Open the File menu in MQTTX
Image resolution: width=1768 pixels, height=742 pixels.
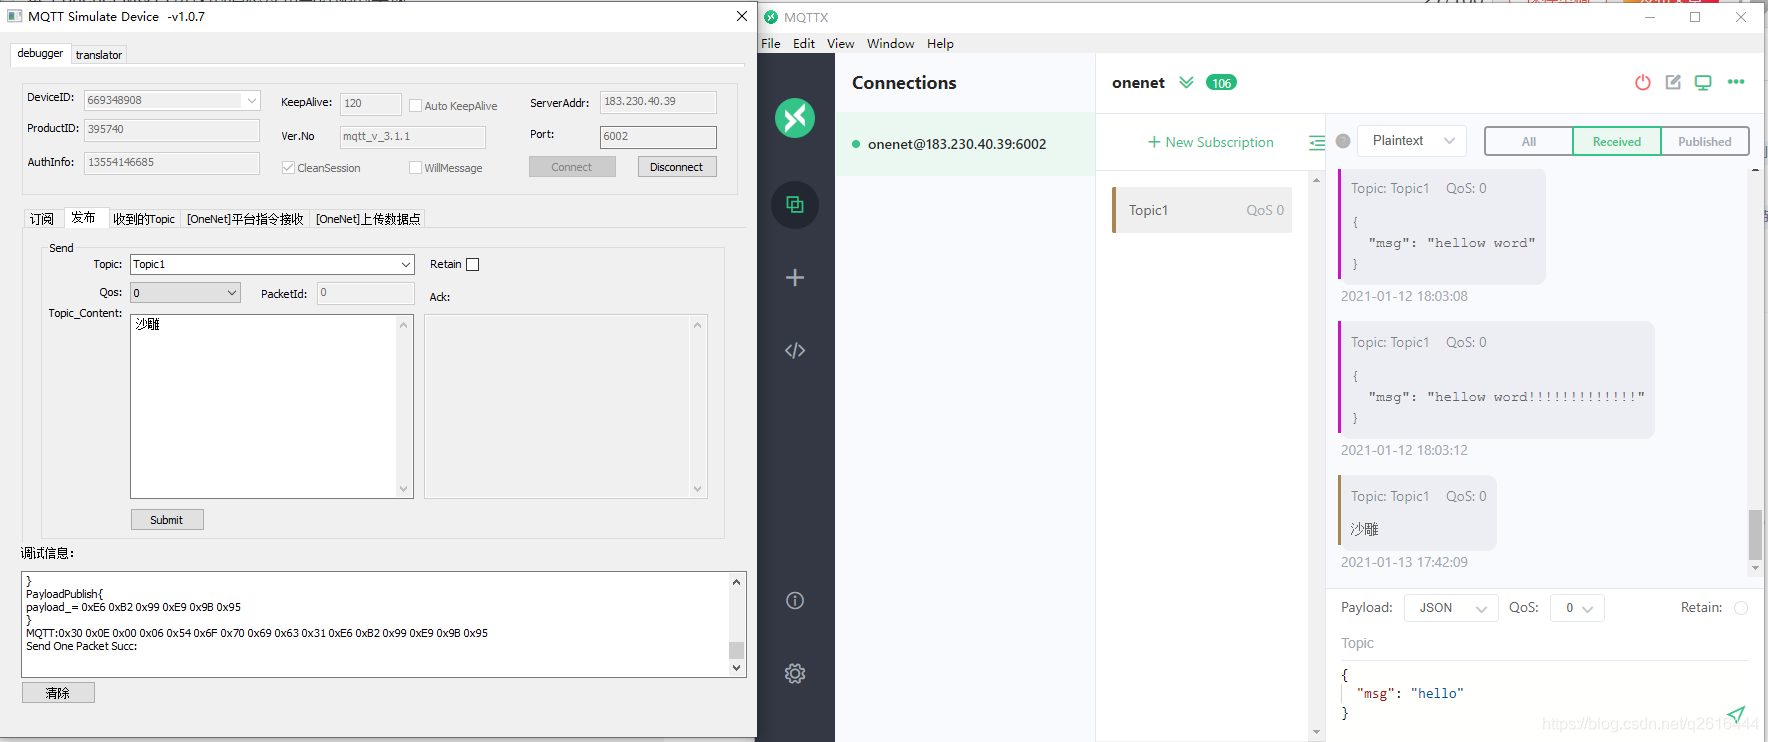[771, 43]
